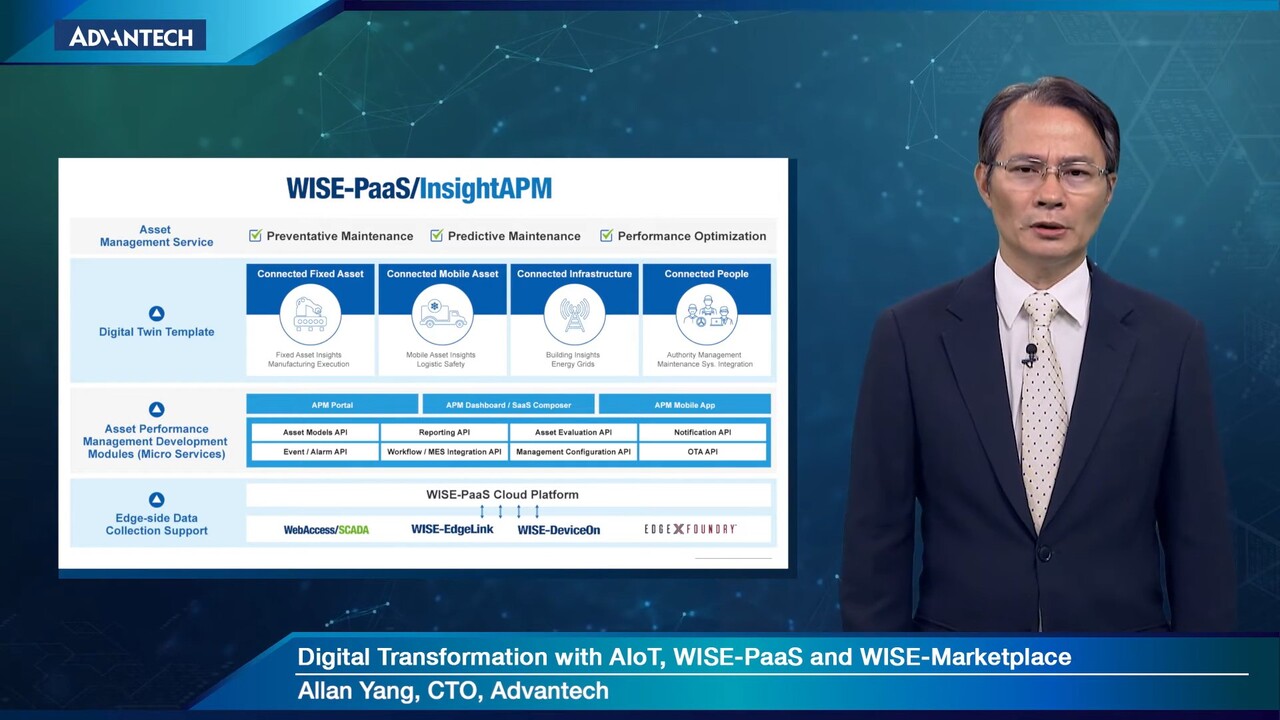Screen dimensions: 1280x720
Task: Click Management Configuration API box
Action: (x=573, y=452)
